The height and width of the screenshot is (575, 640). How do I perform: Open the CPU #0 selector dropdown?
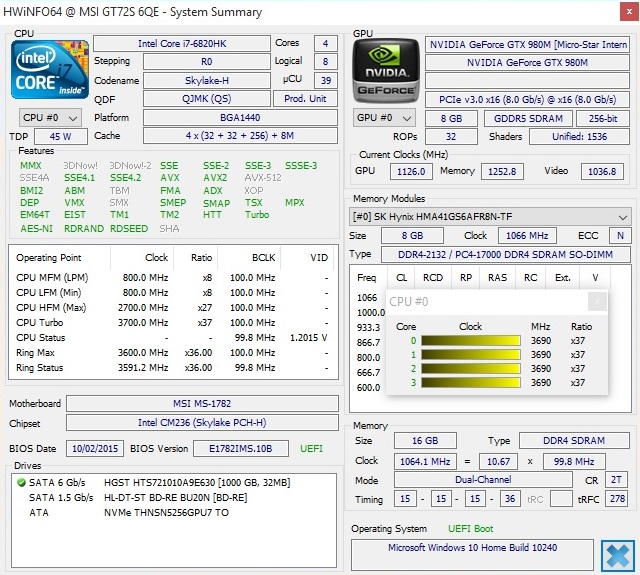click(50, 118)
